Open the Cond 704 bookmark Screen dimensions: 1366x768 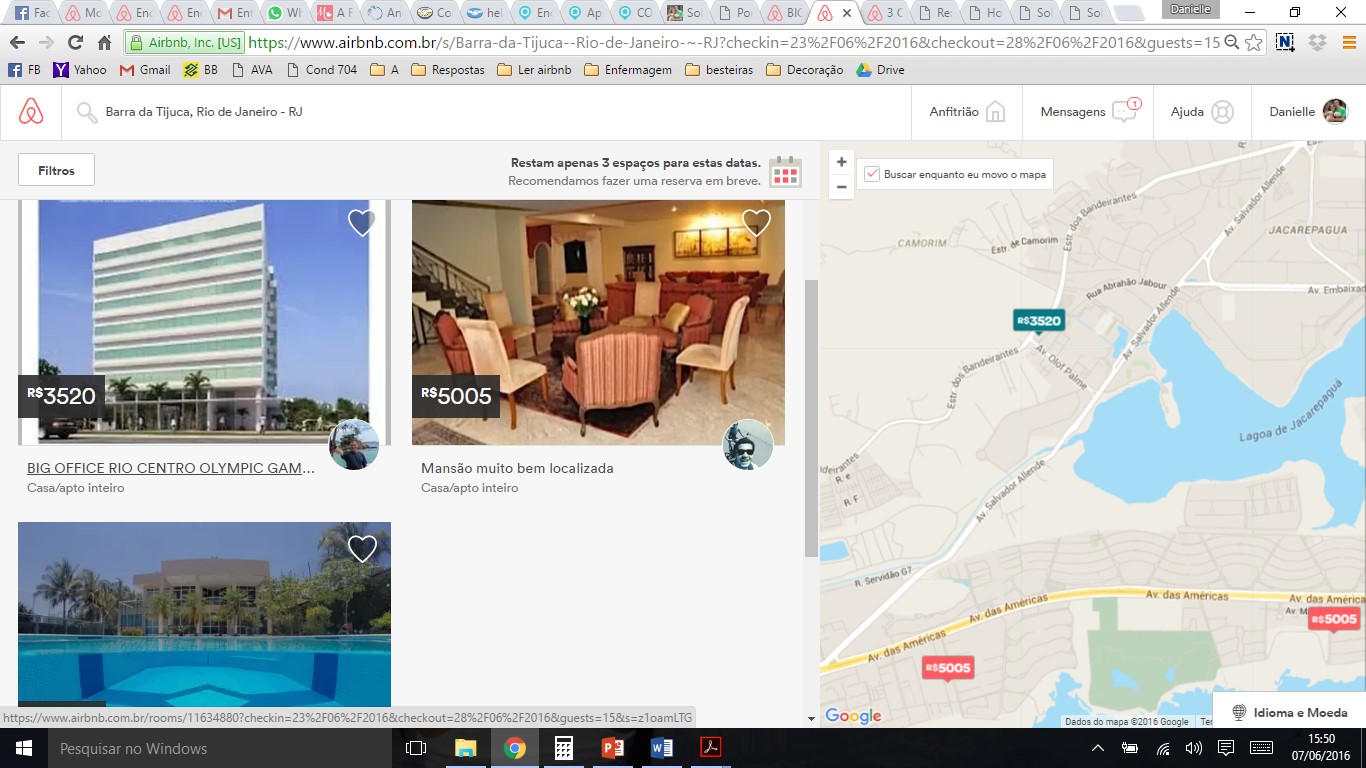pos(321,70)
